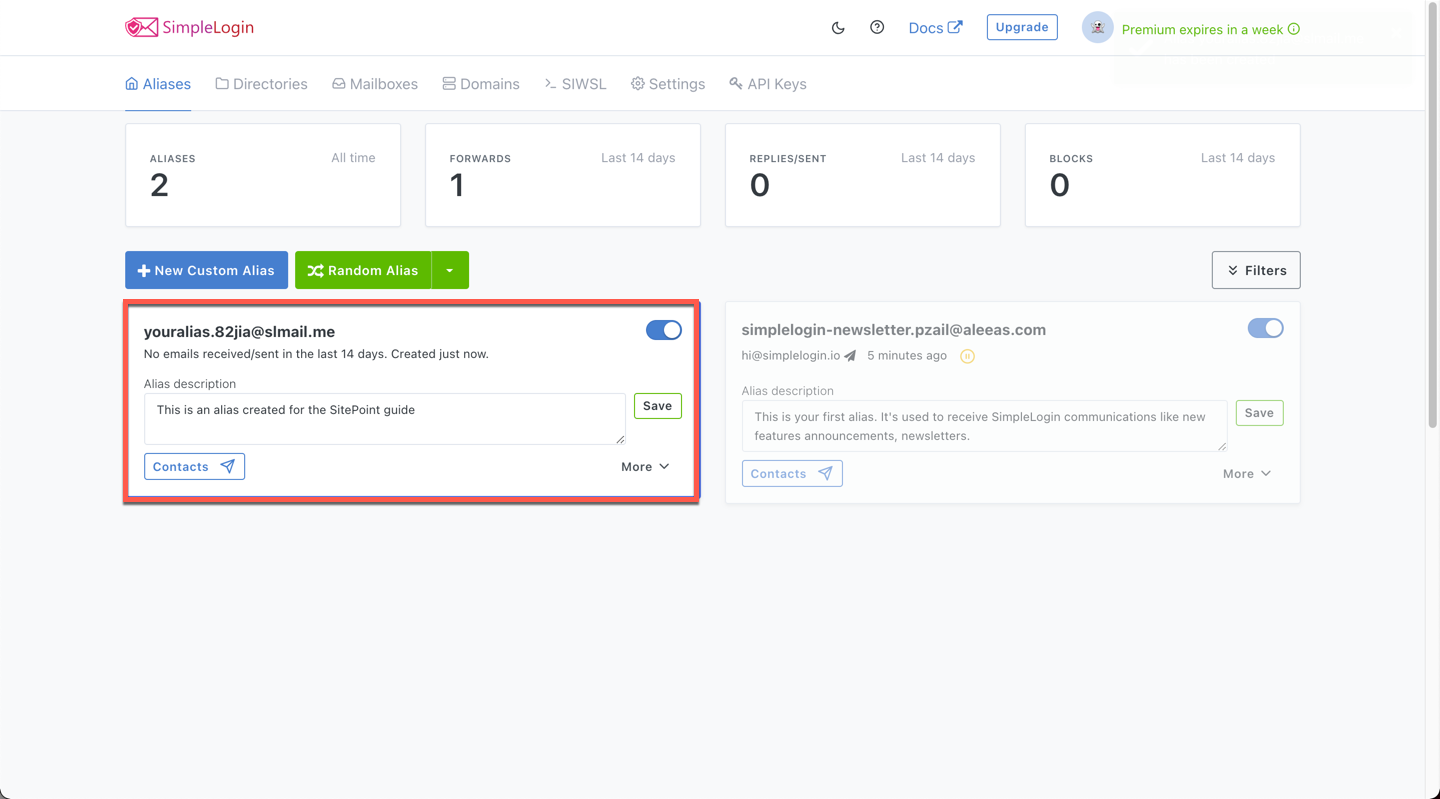Toggle dark mode moon icon

tap(838, 28)
